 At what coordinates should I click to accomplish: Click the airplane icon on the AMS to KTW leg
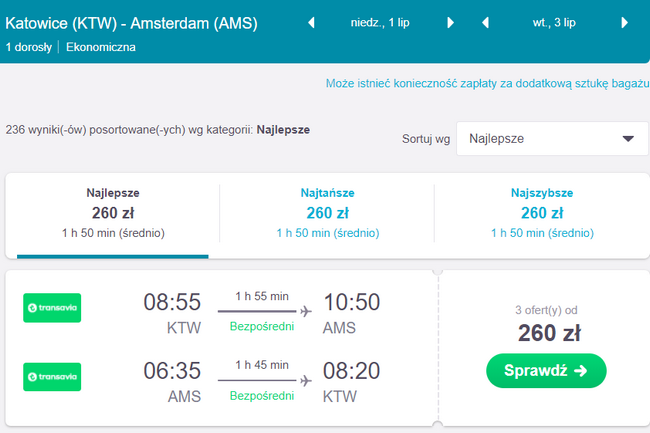click(306, 380)
